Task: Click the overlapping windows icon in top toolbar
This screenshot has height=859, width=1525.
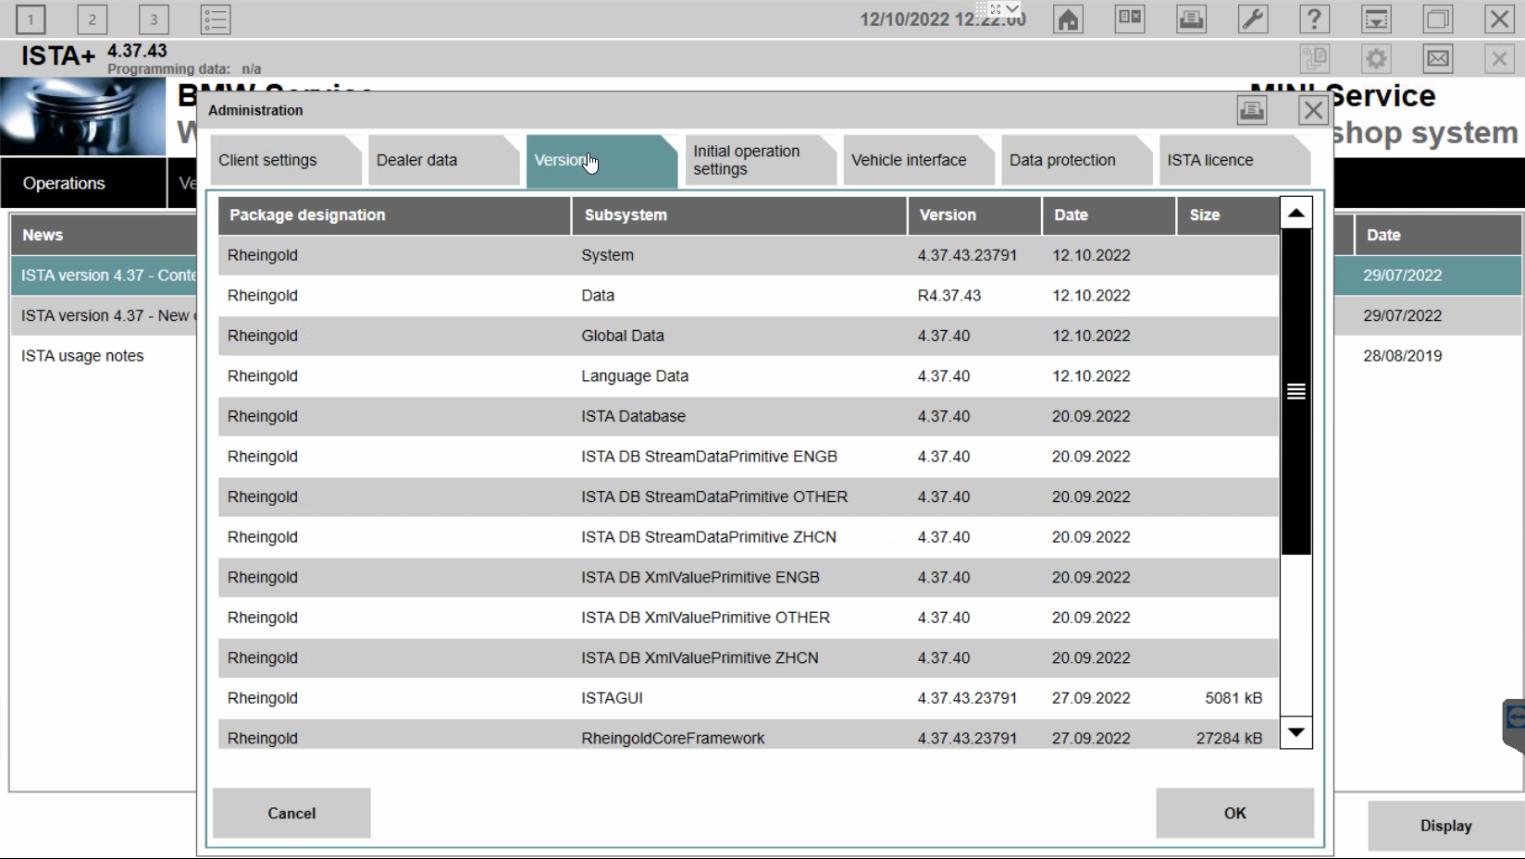Action: (1438, 19)
